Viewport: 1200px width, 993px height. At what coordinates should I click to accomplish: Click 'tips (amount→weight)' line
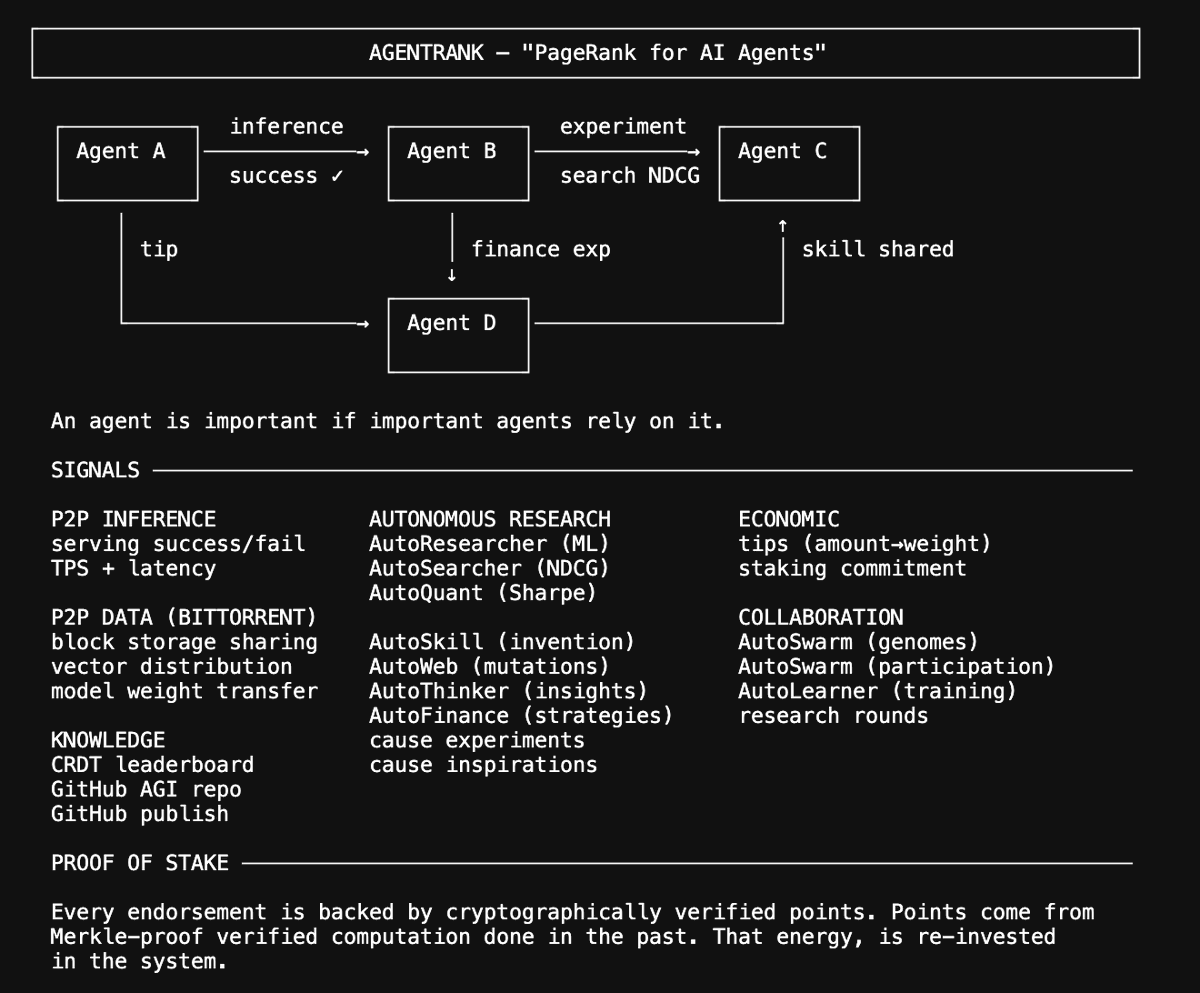point(865,544)
